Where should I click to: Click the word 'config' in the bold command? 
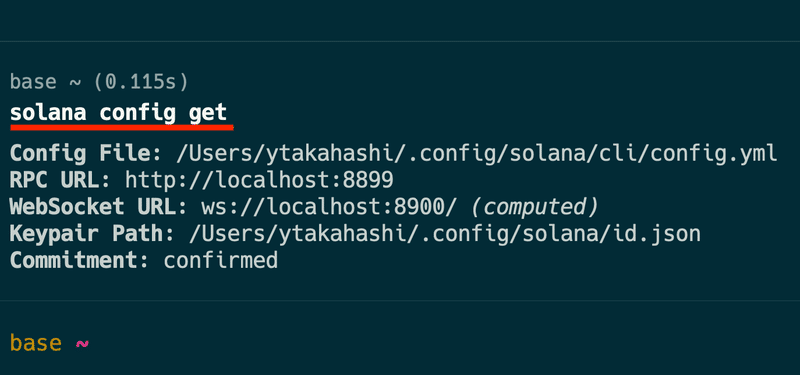[x=137, y=113]
